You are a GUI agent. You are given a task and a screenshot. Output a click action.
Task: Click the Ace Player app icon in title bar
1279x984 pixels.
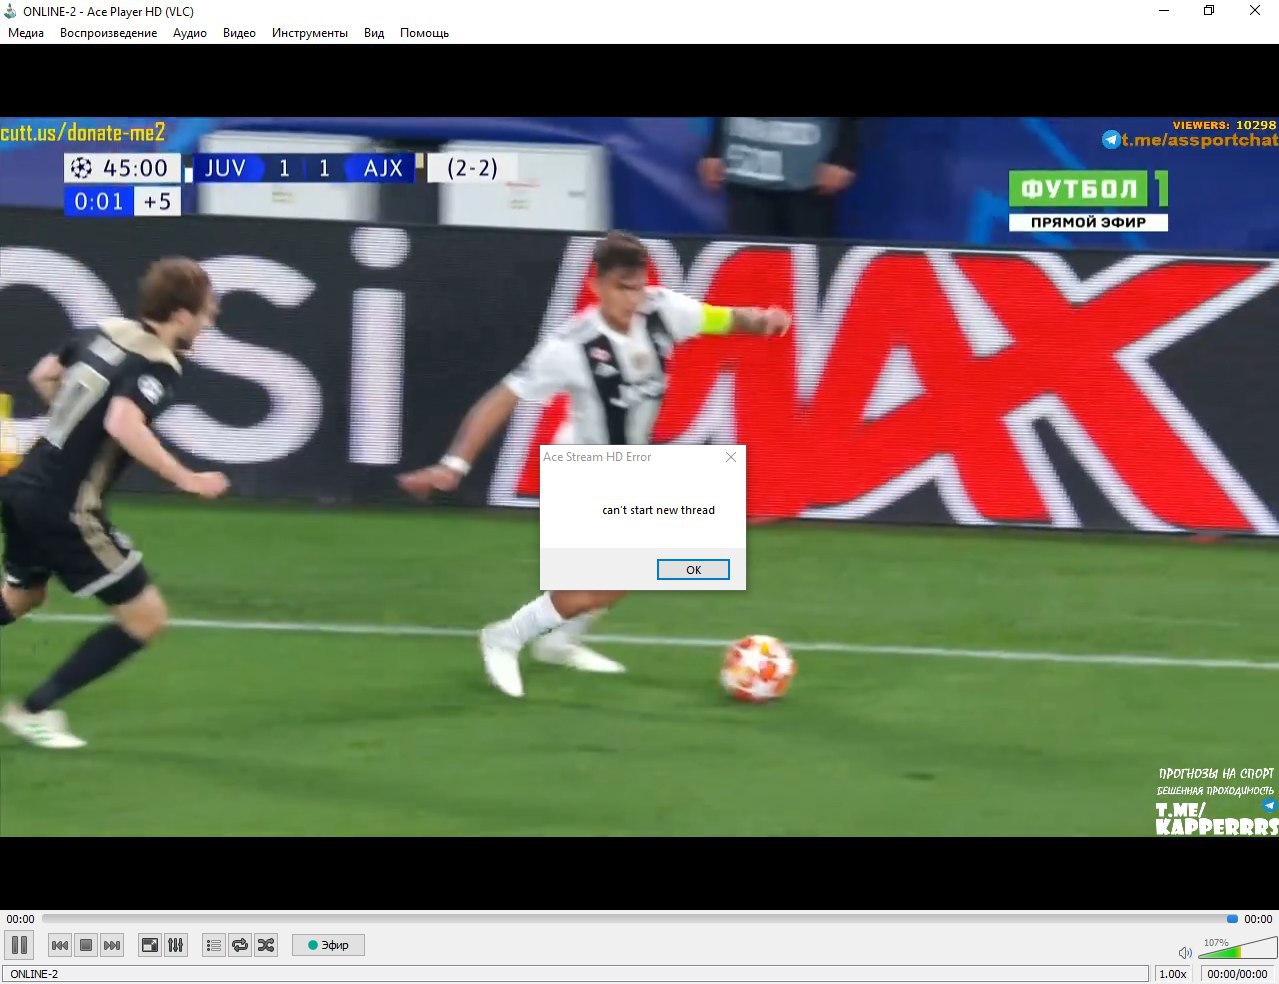click(x=11, y=11)
